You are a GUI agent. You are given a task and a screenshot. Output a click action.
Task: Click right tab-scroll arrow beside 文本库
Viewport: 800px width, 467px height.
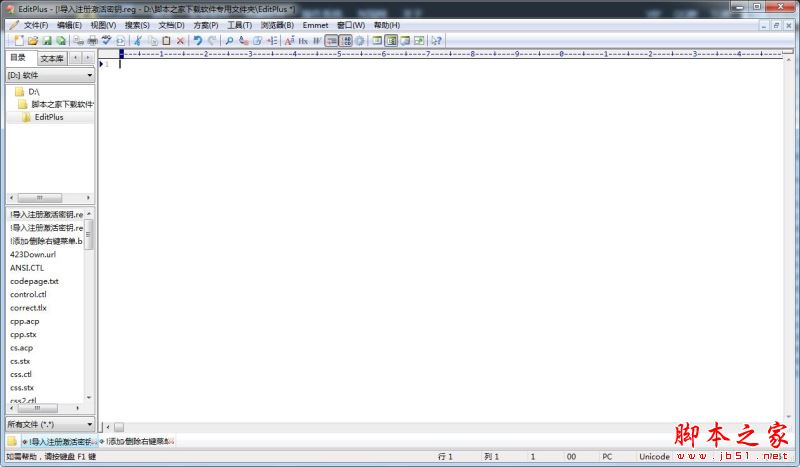tap(88, 58)
